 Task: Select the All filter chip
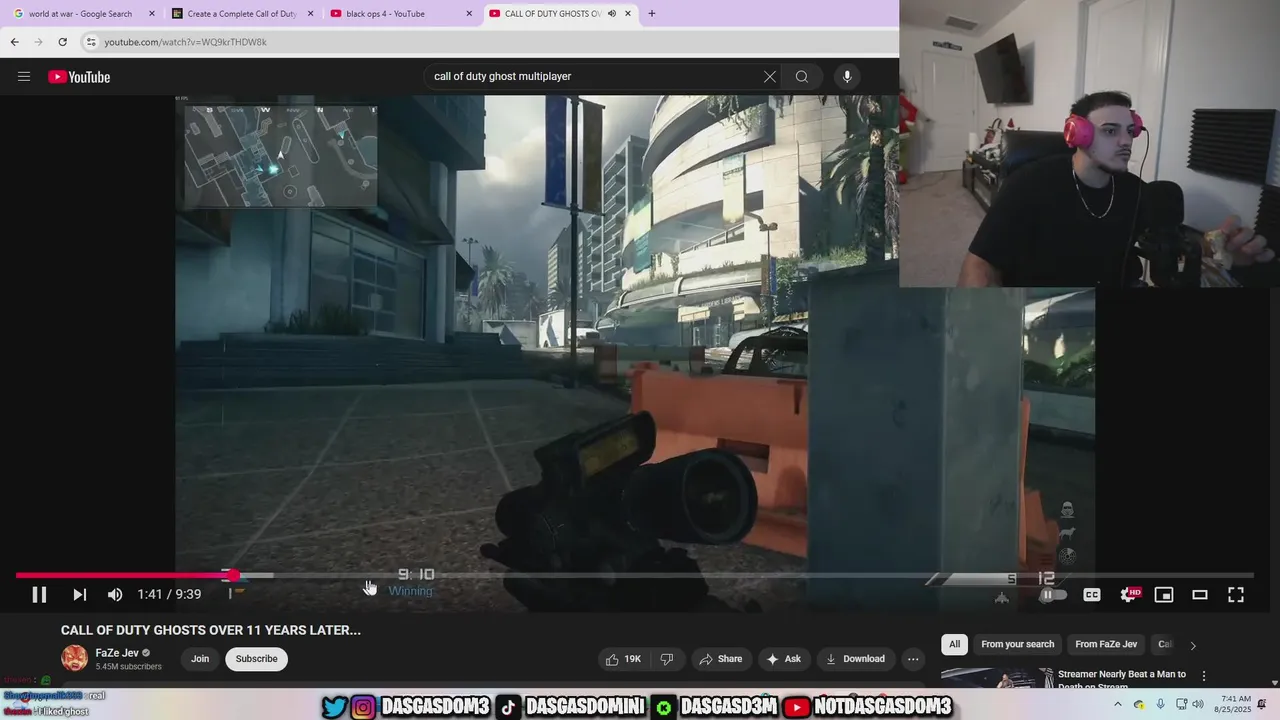click(954, 644)
